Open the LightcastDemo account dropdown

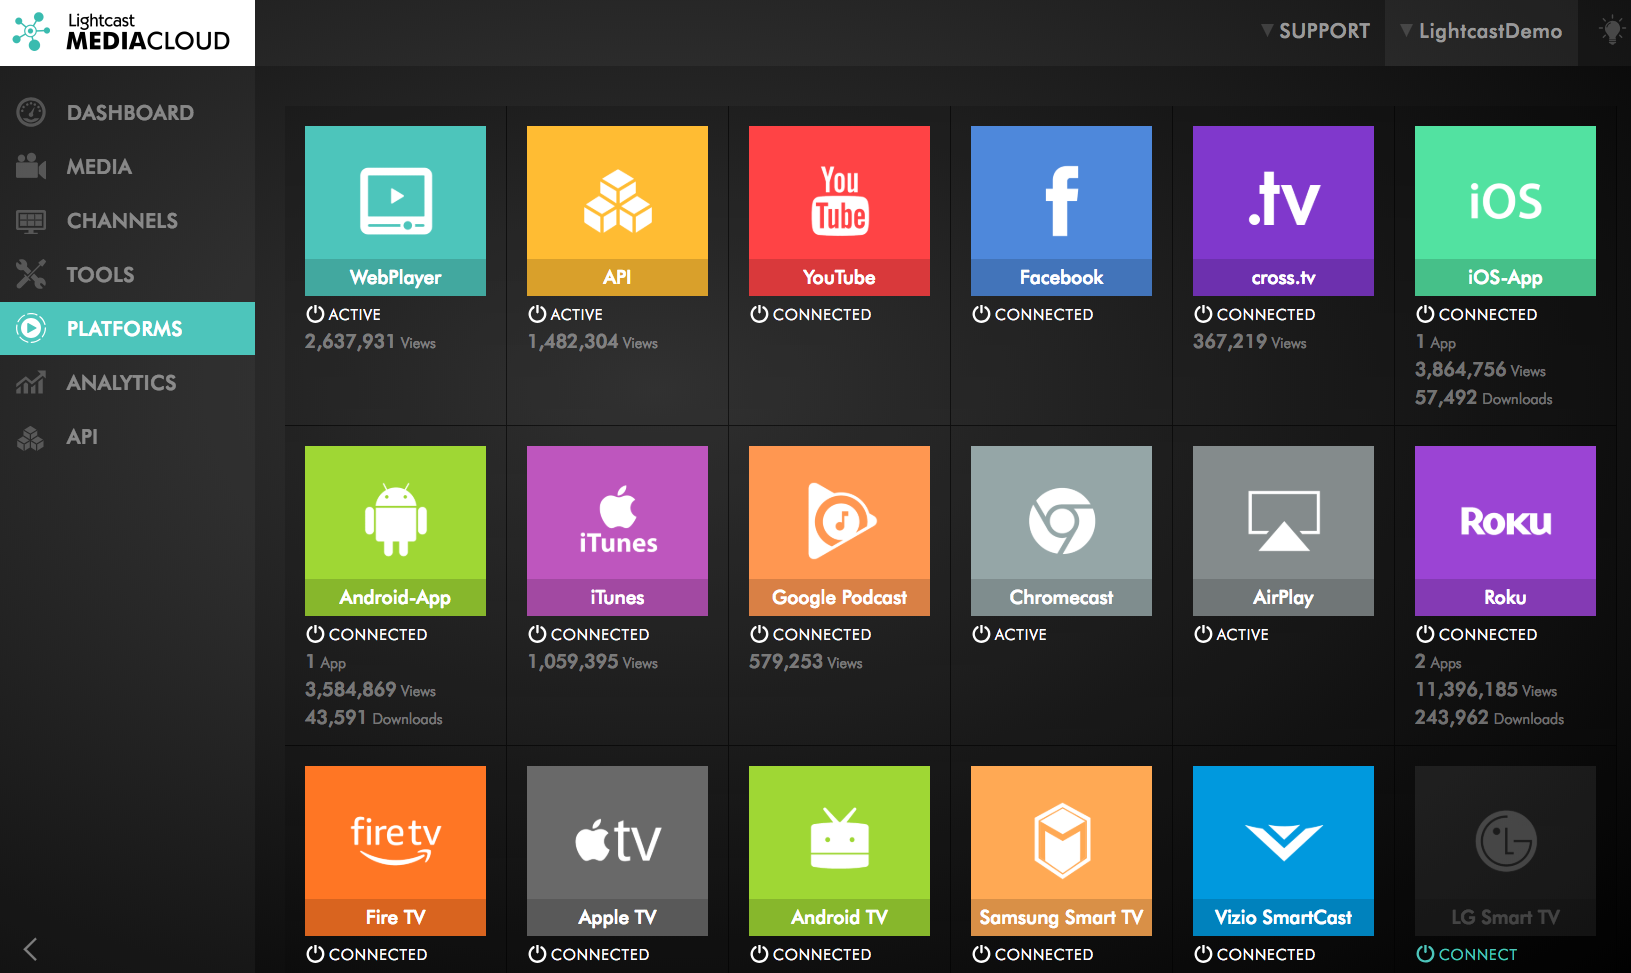1481,31
